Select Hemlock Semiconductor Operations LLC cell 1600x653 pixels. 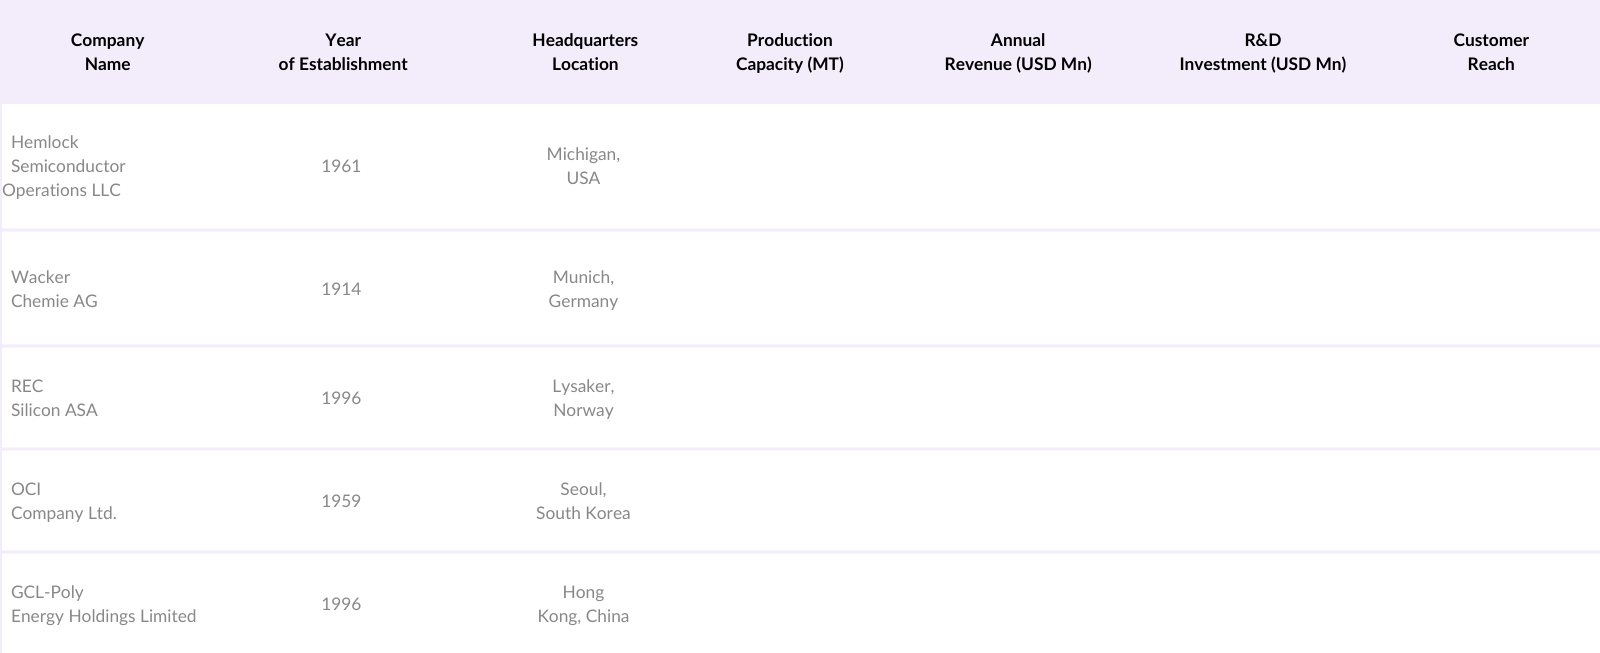pos(64,166)
